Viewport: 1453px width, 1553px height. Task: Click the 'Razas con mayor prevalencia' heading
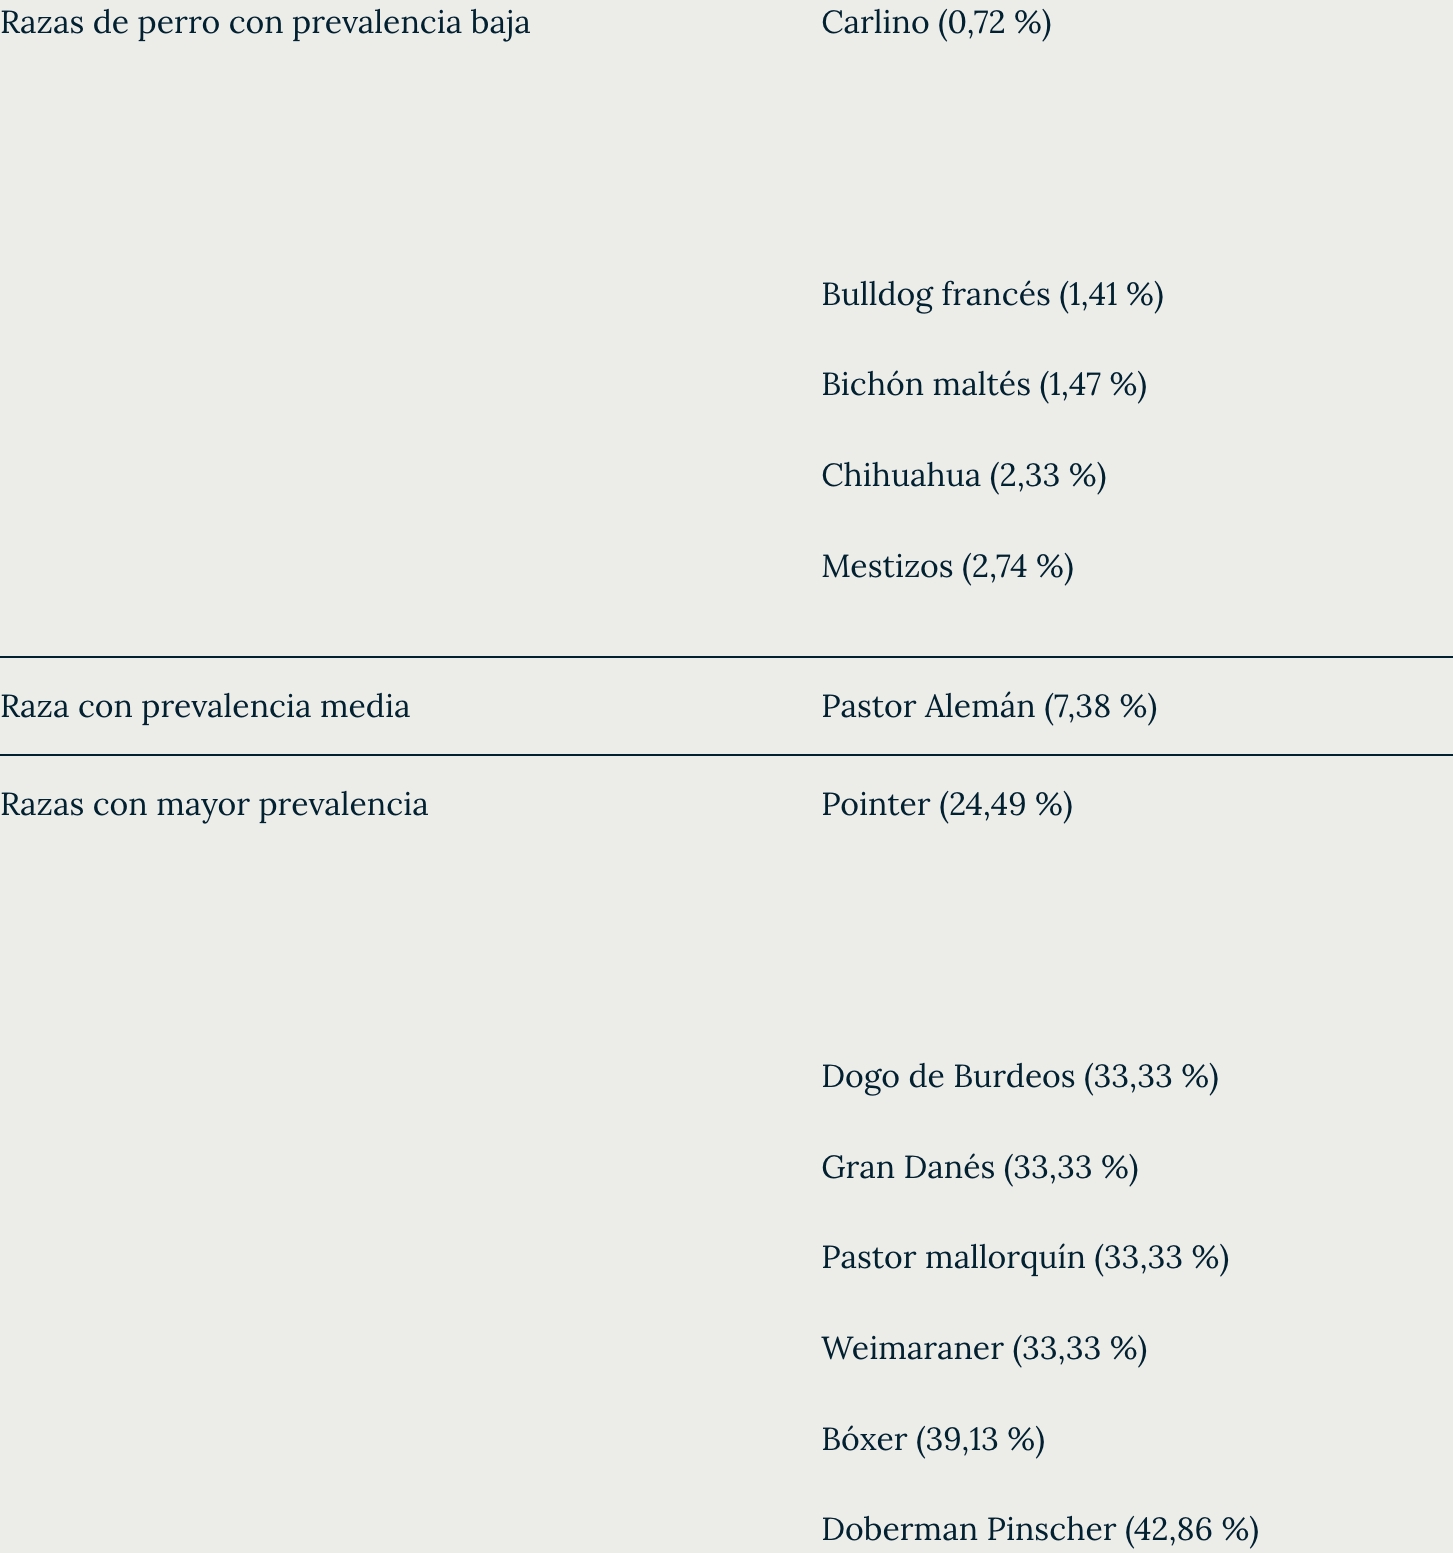tap(214, 804)
